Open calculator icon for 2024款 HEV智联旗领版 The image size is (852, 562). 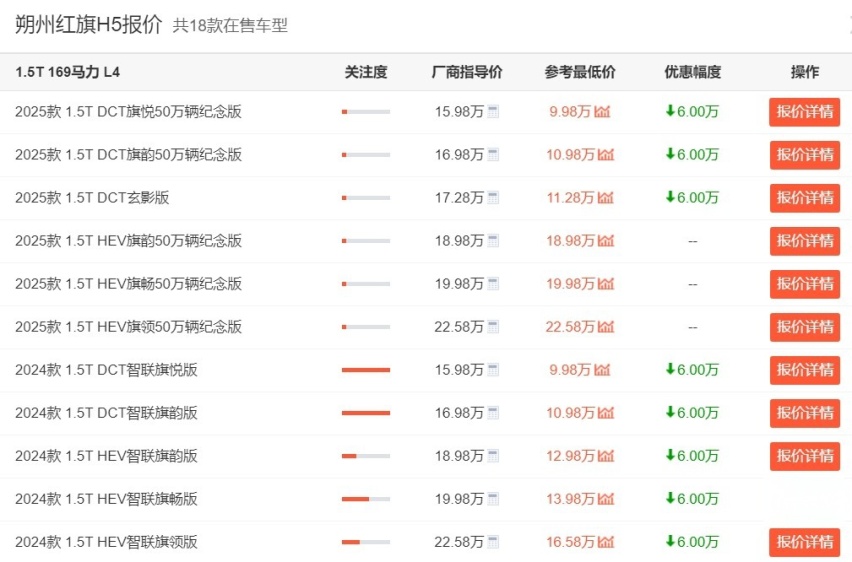click(493, 542)
